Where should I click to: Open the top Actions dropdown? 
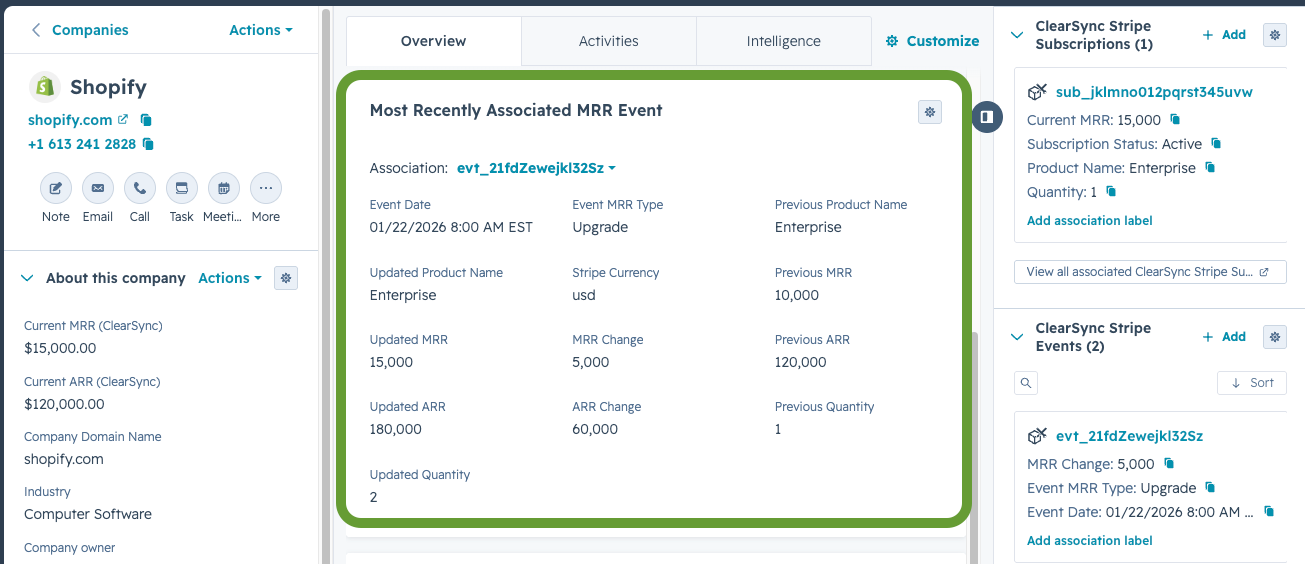click(x=261, y=30)
